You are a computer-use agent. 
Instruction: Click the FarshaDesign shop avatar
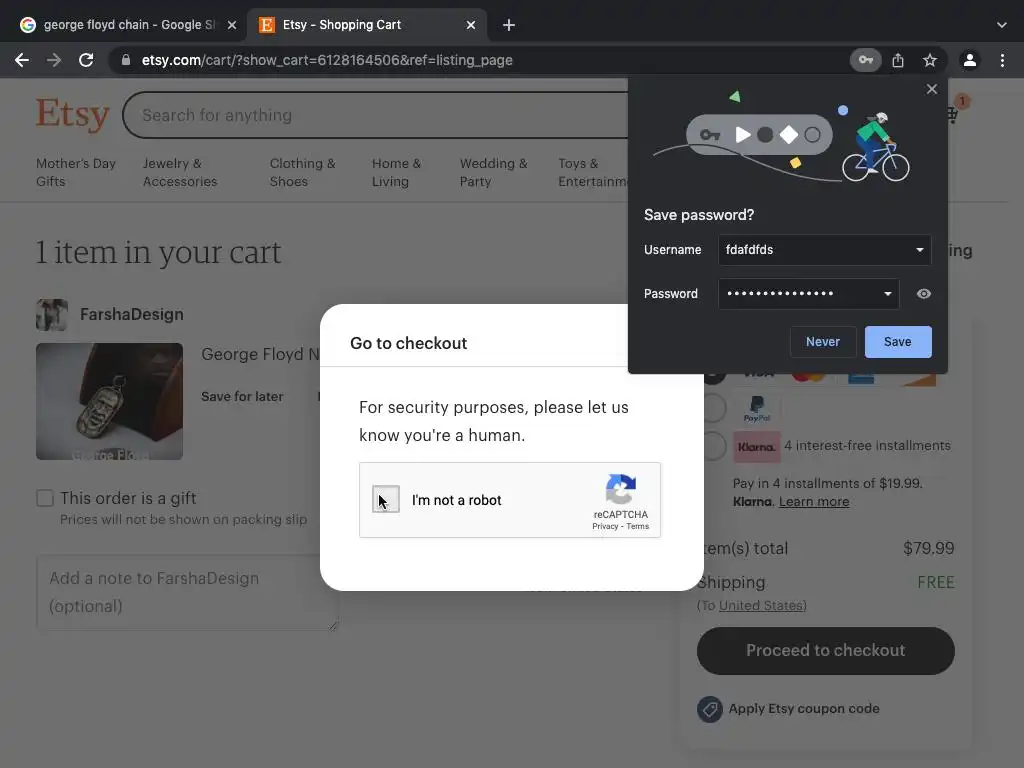click(x=52, y=315)
